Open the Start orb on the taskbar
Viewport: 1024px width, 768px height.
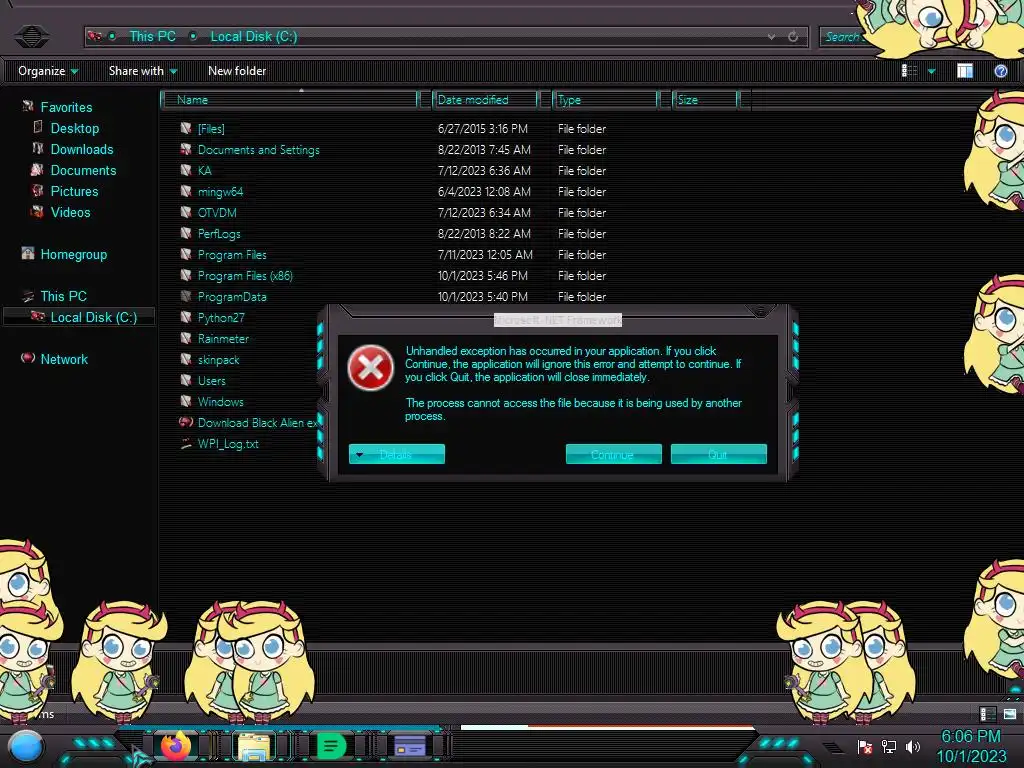pyautogui.click(x=26, y=746)
